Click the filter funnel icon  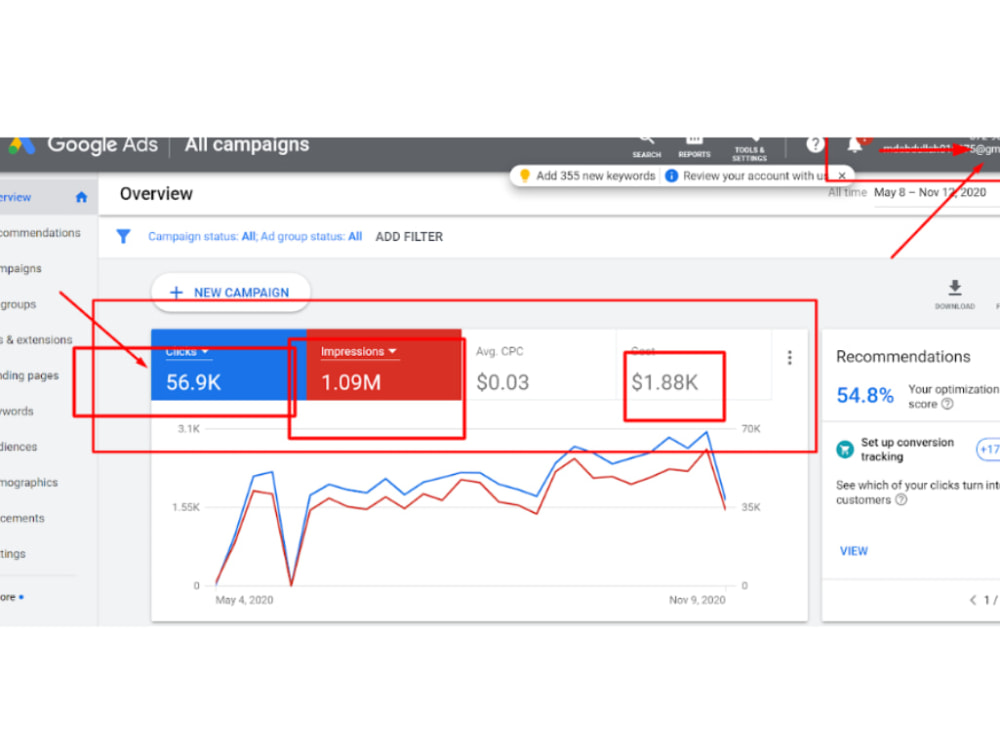(123, 237)
